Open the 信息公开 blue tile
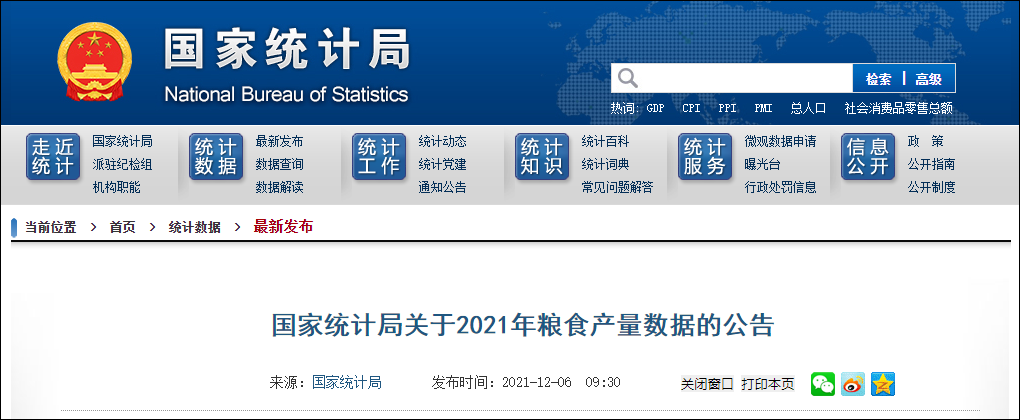Image resolution: width=1020 pixels, height=420 pixels. (x=868, y=157)
